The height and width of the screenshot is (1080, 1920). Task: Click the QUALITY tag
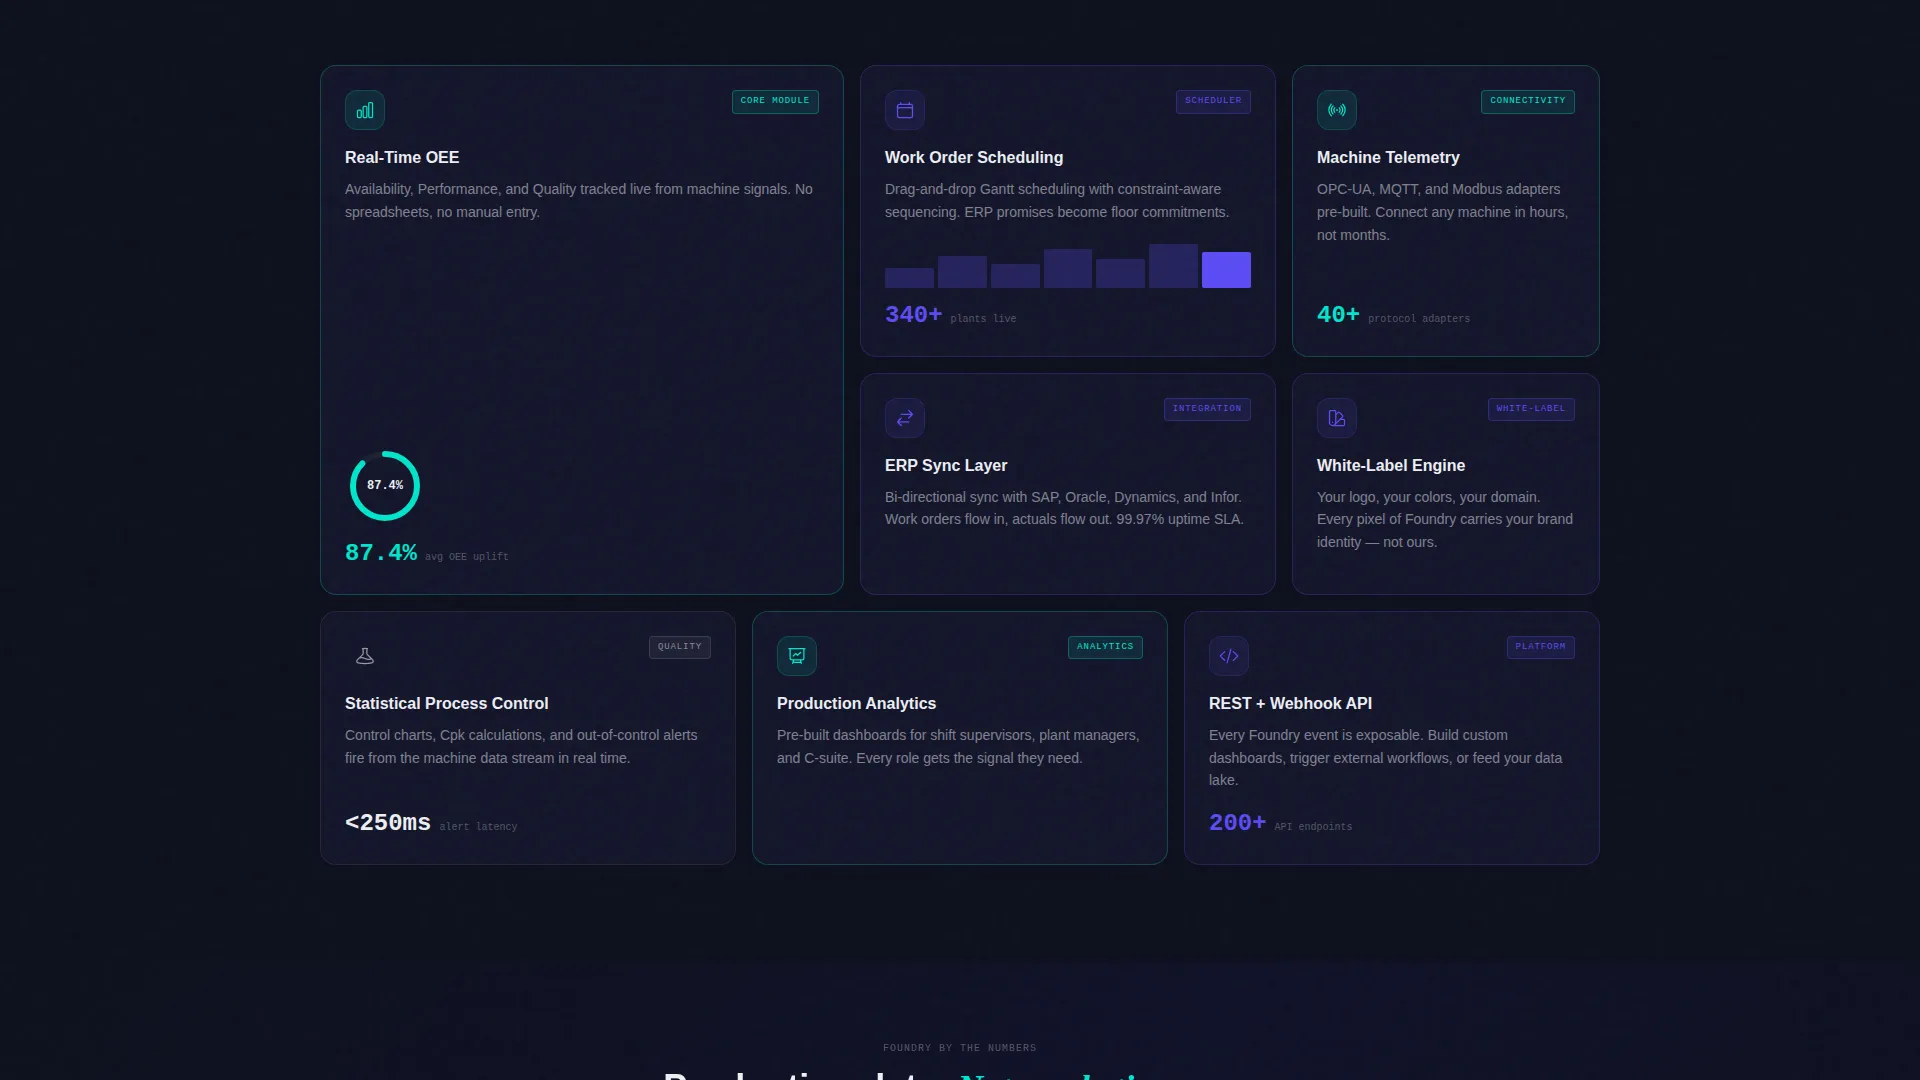tap(680, 647)
